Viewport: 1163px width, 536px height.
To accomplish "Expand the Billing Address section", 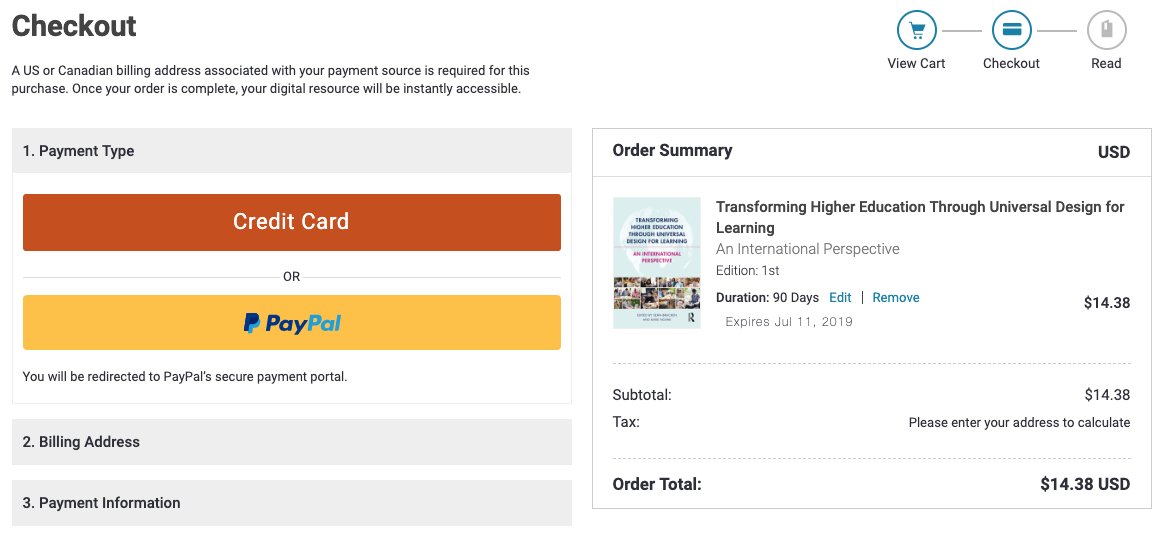I will click(291, 442).
